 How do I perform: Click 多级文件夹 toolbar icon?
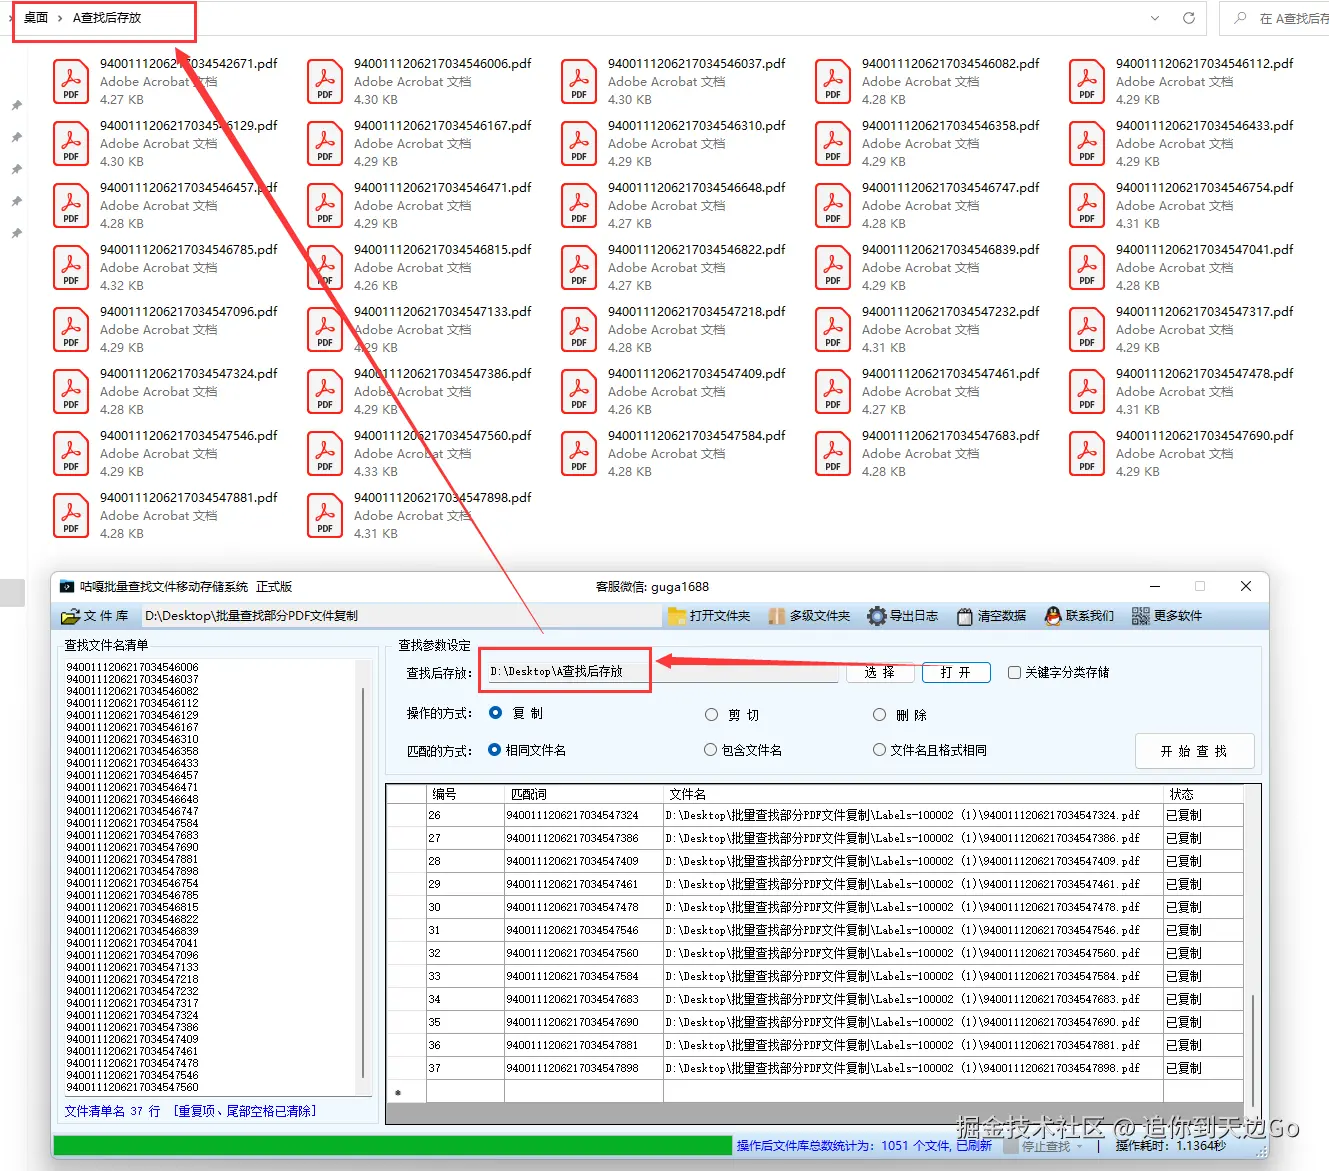tap(777, 616)
